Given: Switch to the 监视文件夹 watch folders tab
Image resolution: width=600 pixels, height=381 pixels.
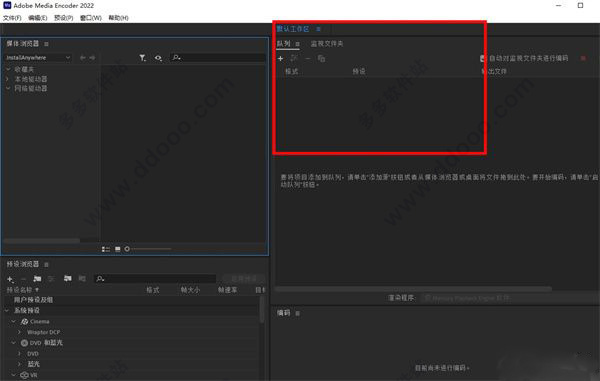Looking at the screenshot, I should tap(327, 44).
